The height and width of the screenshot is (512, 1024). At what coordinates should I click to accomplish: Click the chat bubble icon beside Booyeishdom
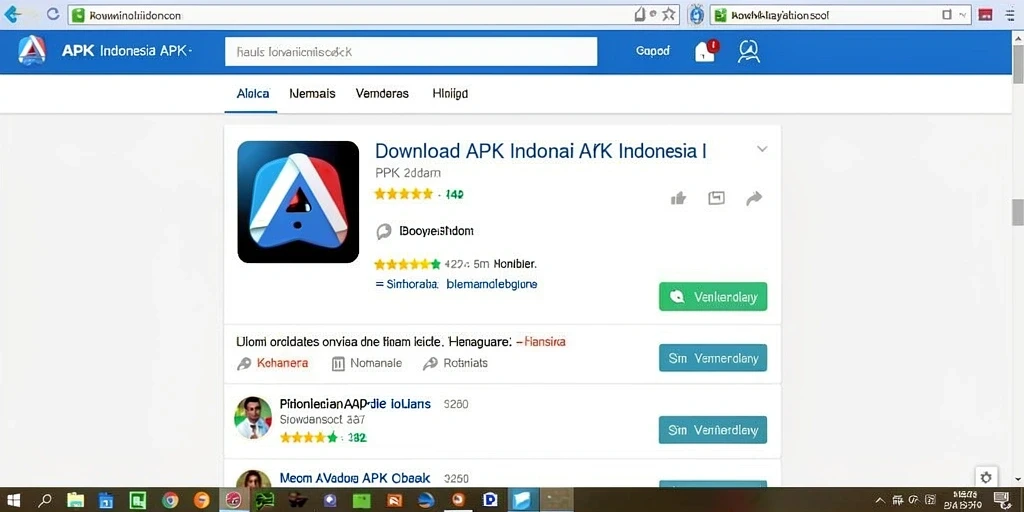(x=384, y=231)
